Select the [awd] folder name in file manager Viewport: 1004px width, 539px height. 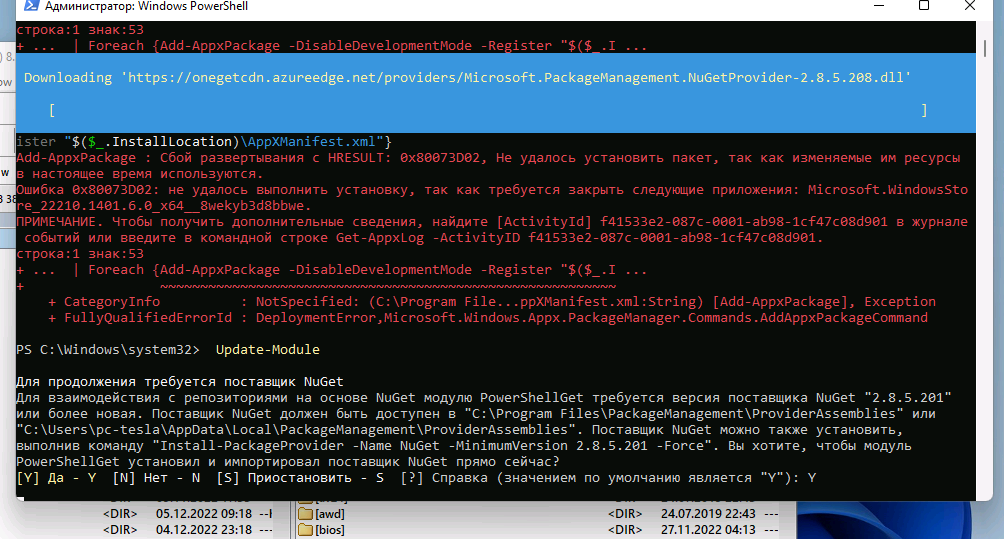click(330, 514)
